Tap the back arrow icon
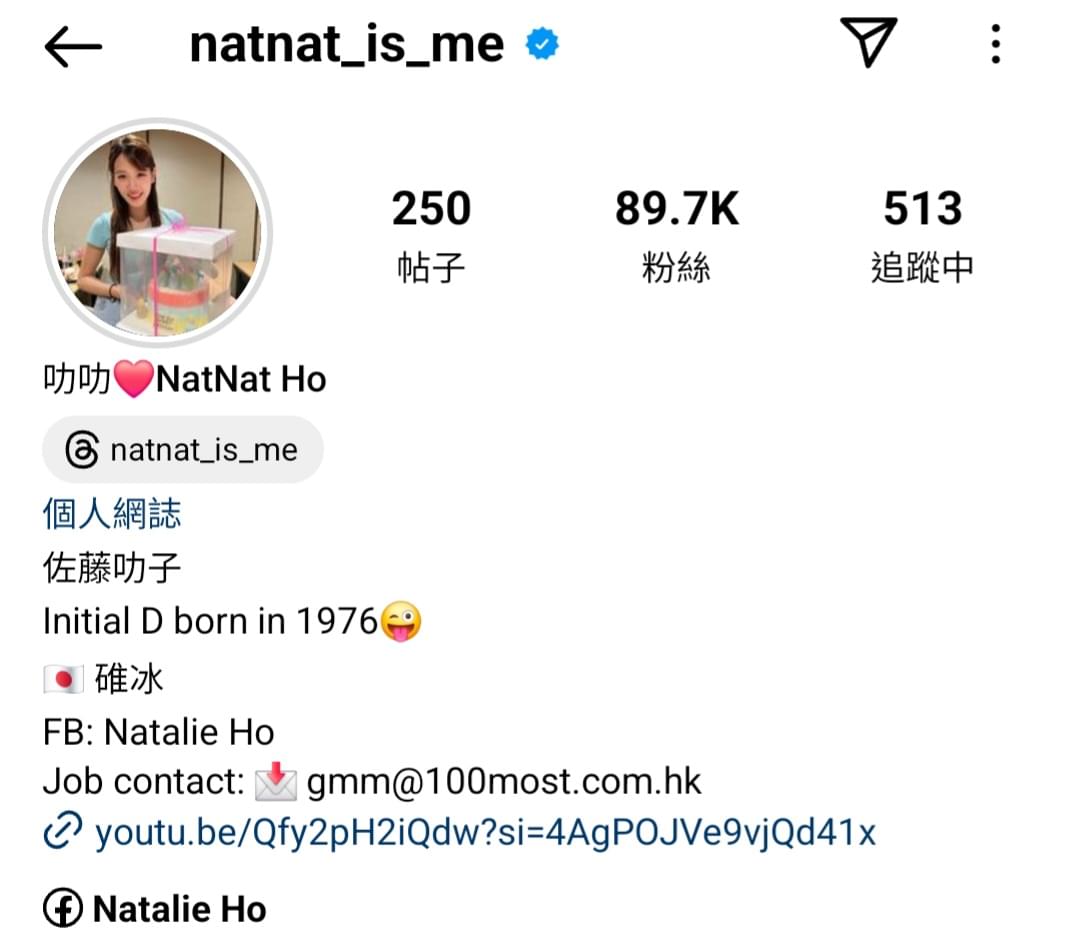The image size is (1078, 935). pyautogui.click(x=73, y=46)
